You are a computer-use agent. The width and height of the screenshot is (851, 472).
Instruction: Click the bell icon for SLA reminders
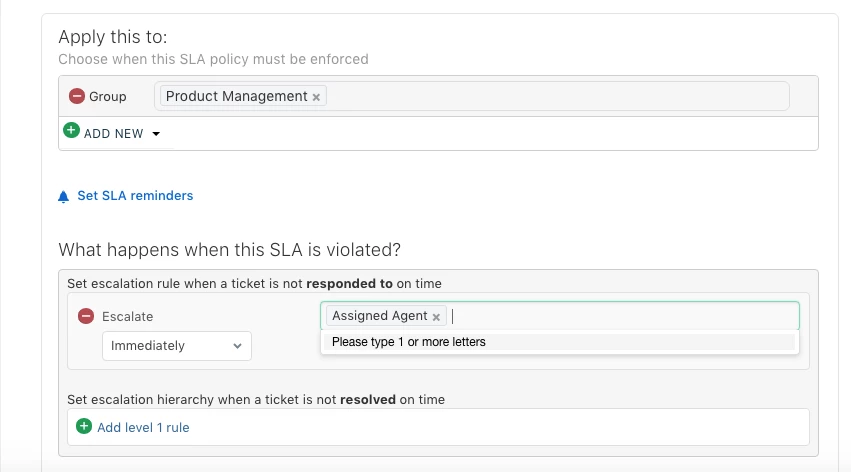tap(64, 196)
